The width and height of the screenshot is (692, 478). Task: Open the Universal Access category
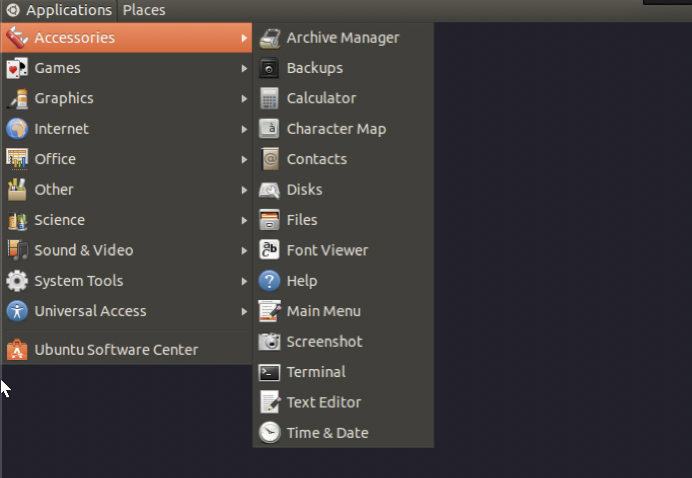pyautogui.click(x=127, y=311)
